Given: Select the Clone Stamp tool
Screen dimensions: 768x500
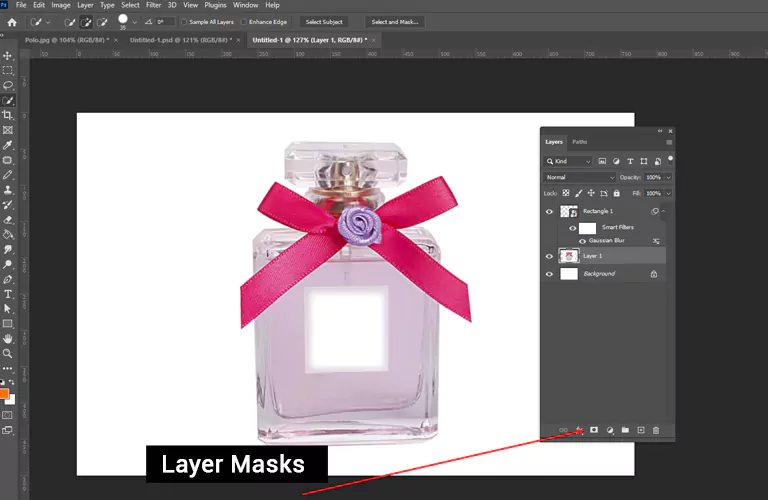Looking at the screenshot, I should point(7,190).
